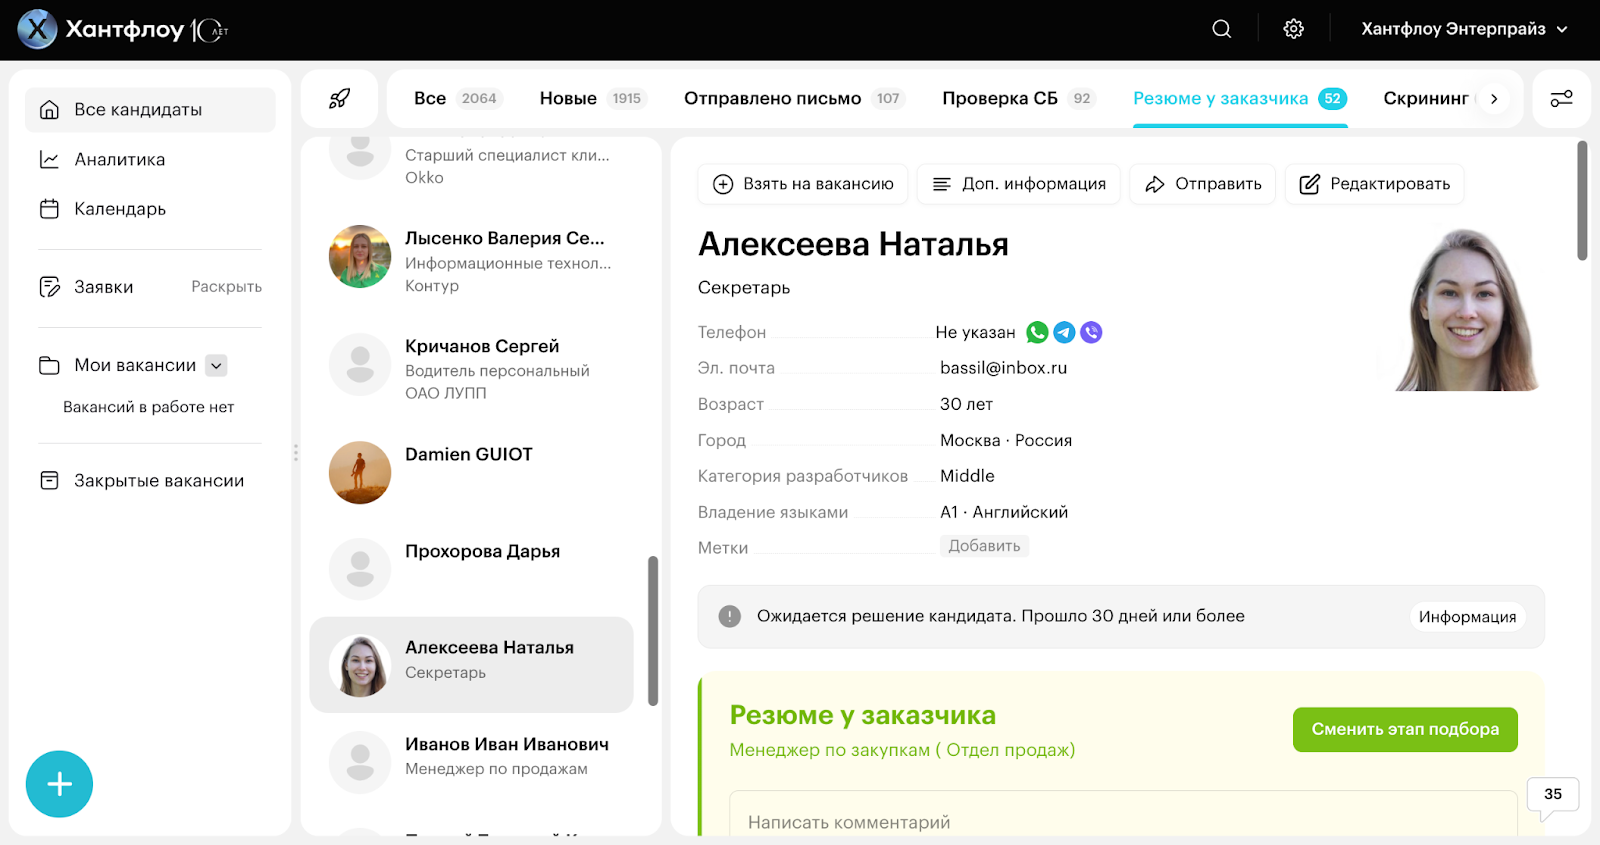Click the rocket icon button
1600x845 pixels.
point(339,98)
